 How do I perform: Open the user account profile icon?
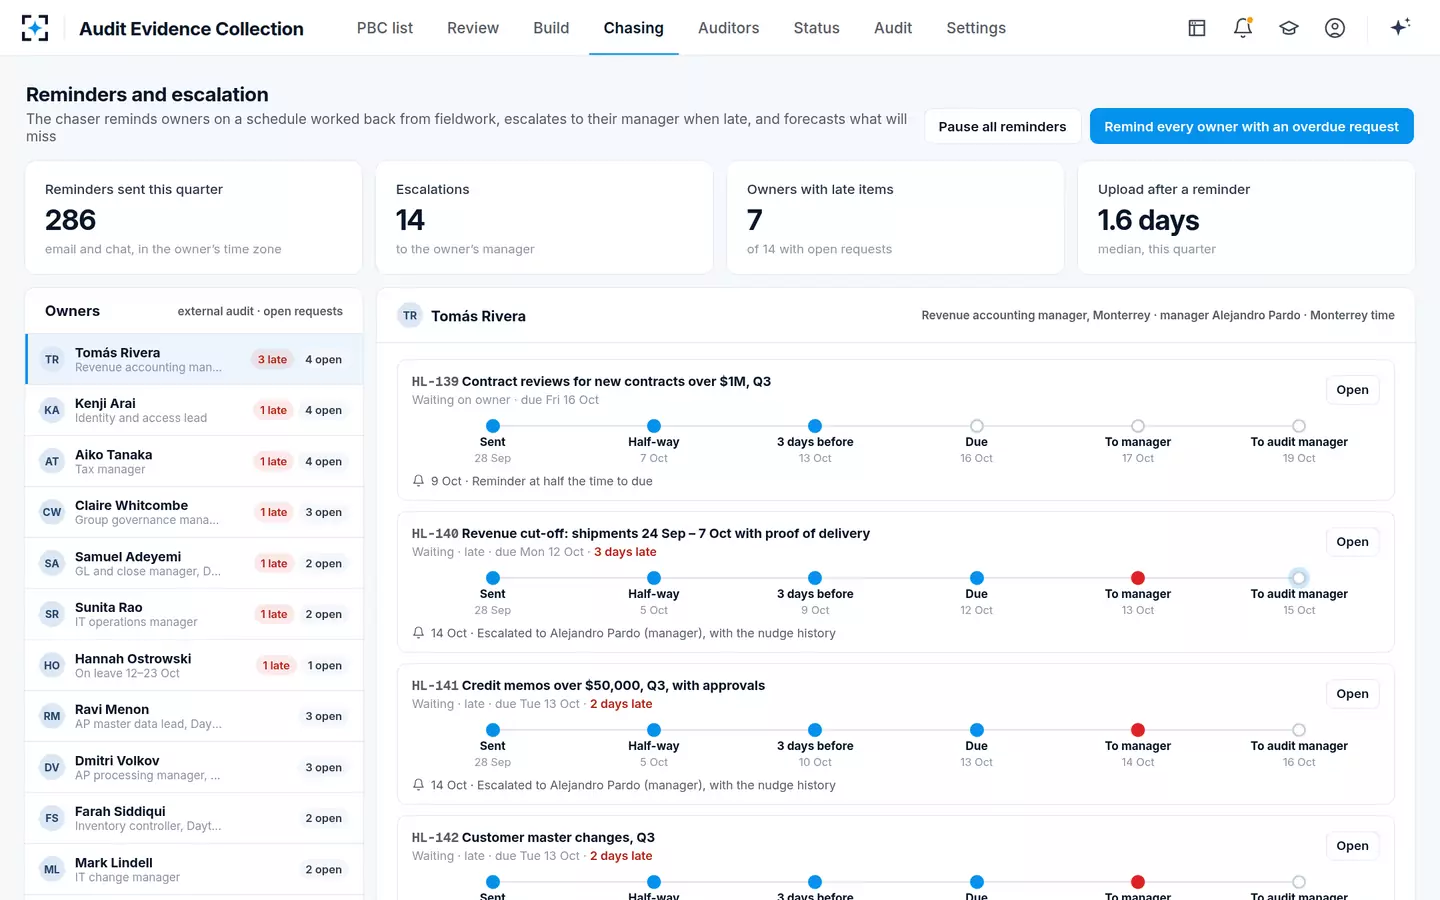point(1335,28)
